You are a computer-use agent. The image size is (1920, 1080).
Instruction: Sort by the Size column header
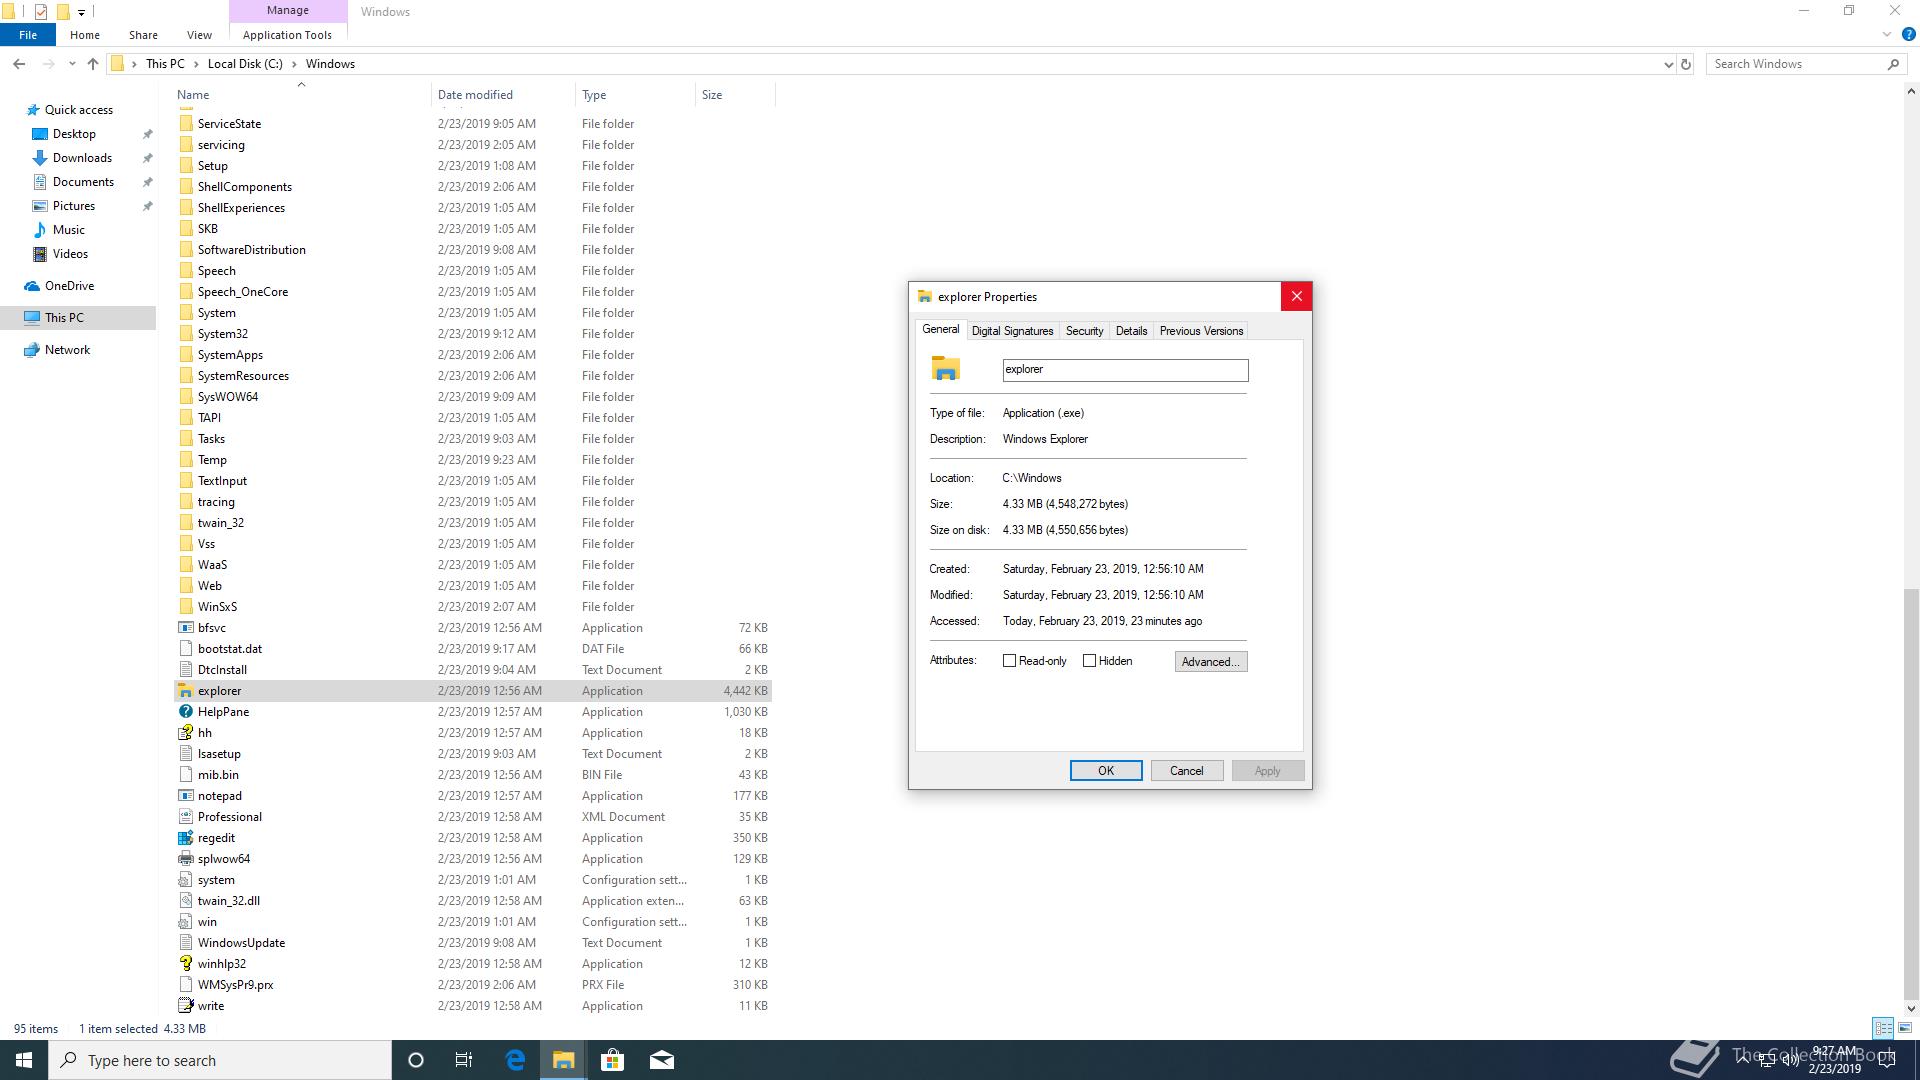click(735, 95)
